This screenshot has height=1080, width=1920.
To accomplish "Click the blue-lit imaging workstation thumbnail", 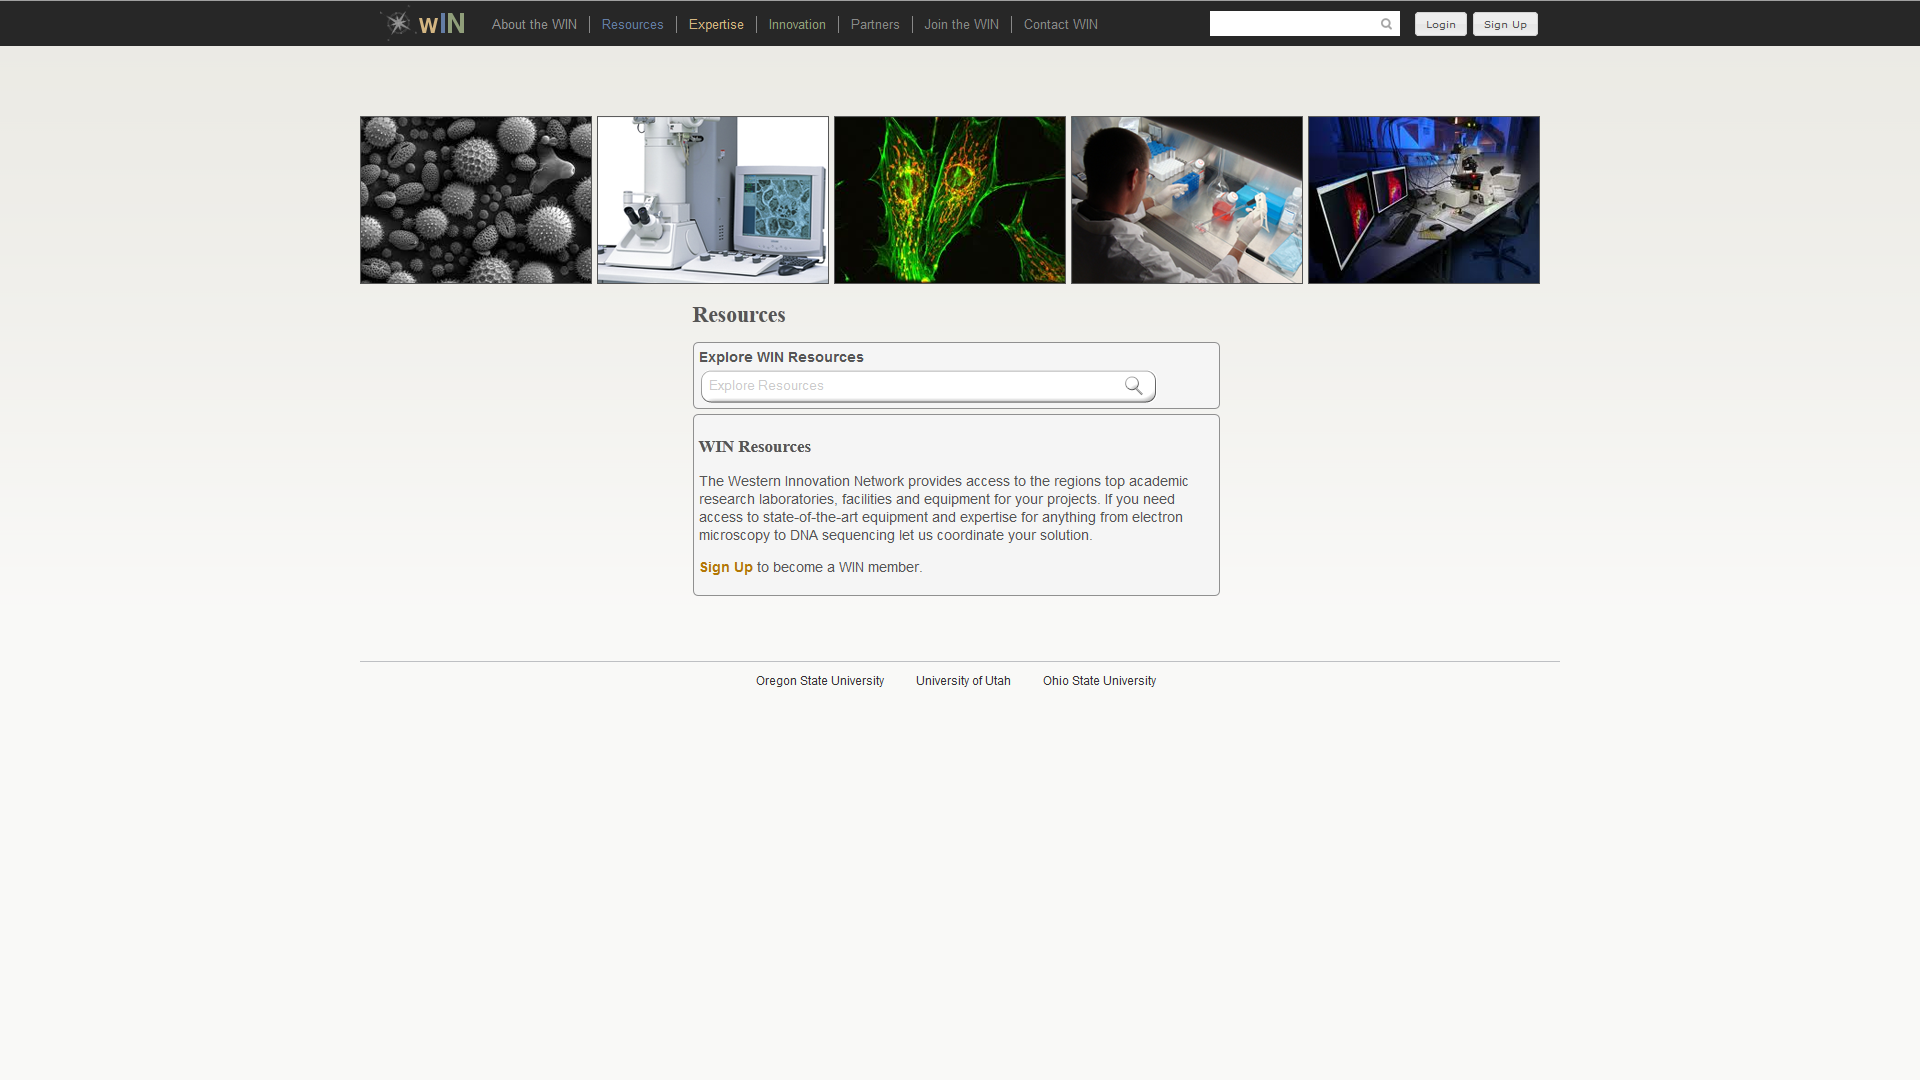I will click(x=1424, y=200).
